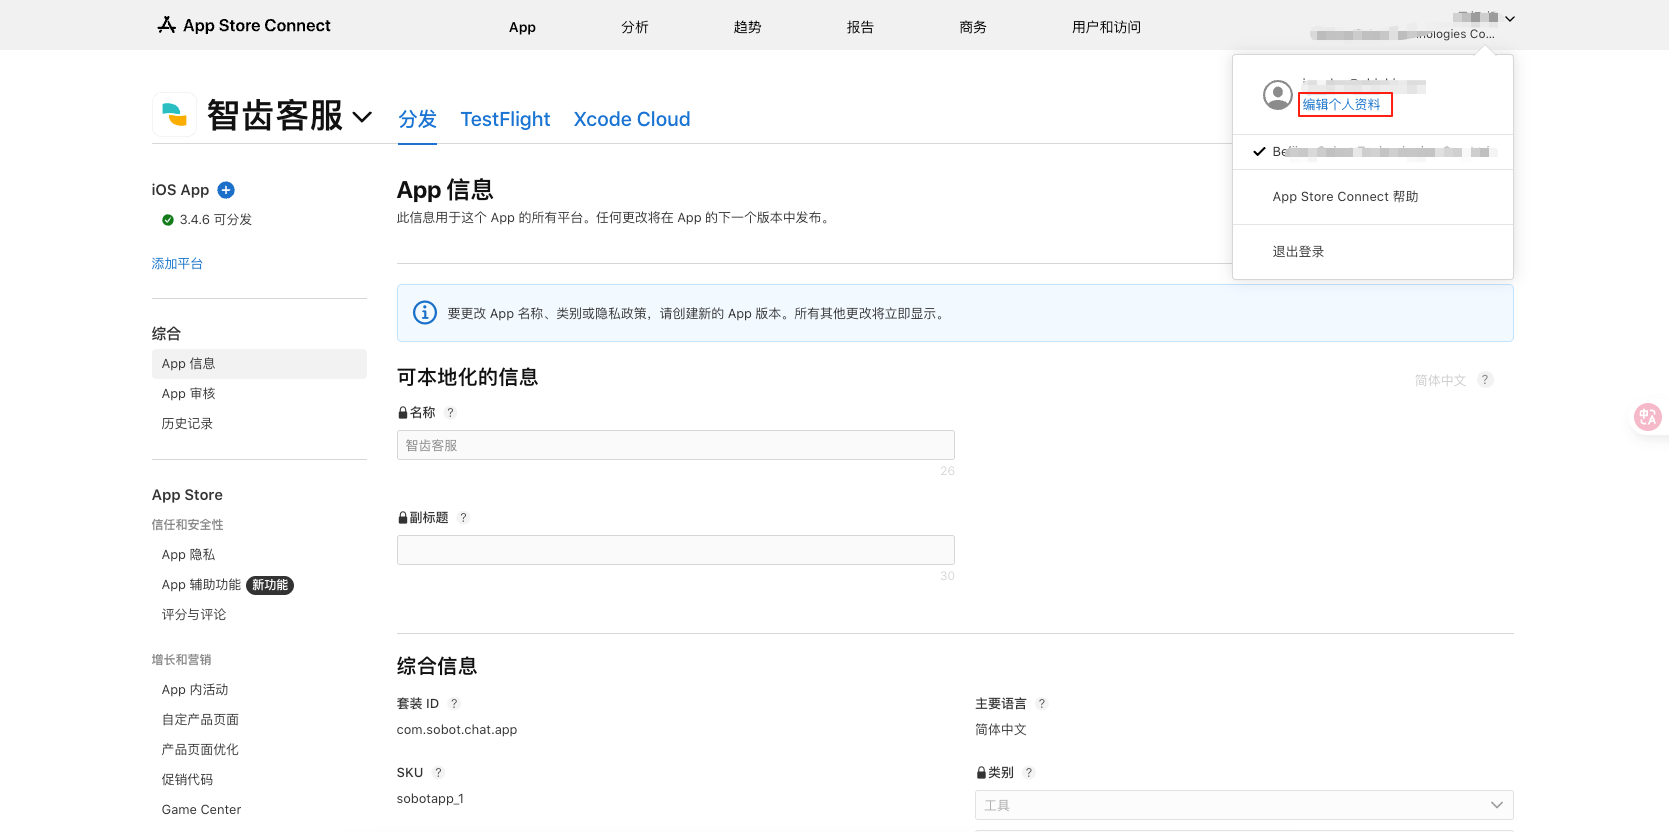Click the 副标题 input field
Viewport: 1669px width, 832px height.
click(x=676, y=550)
